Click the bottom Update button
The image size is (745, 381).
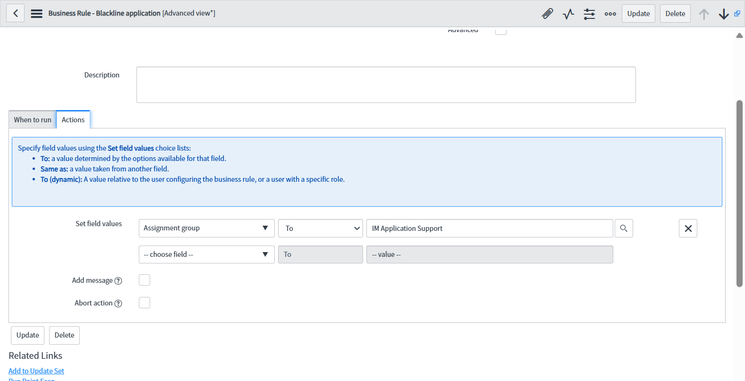tap(28, 335)
